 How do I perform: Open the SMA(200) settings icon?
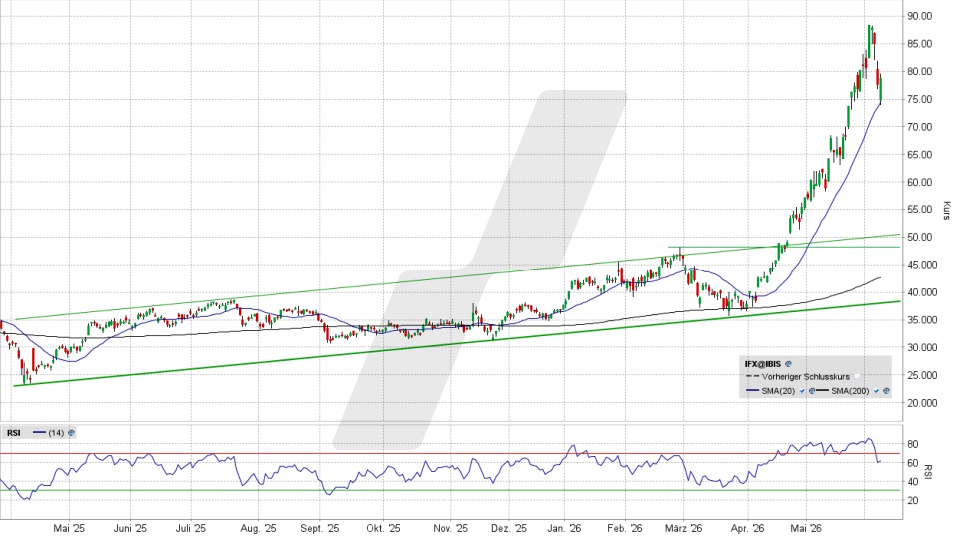tap(886, 391)
